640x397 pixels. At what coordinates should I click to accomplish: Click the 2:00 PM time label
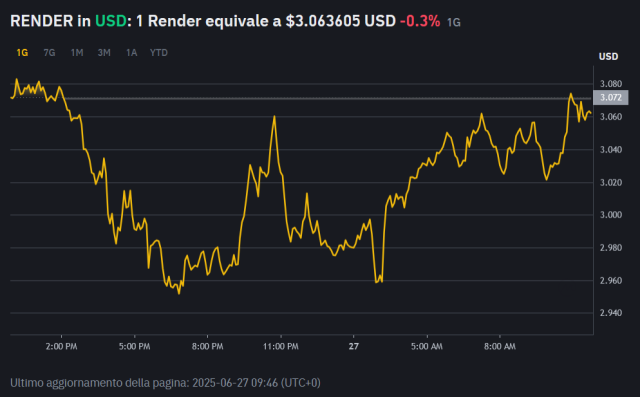click(x=61, y=346)
